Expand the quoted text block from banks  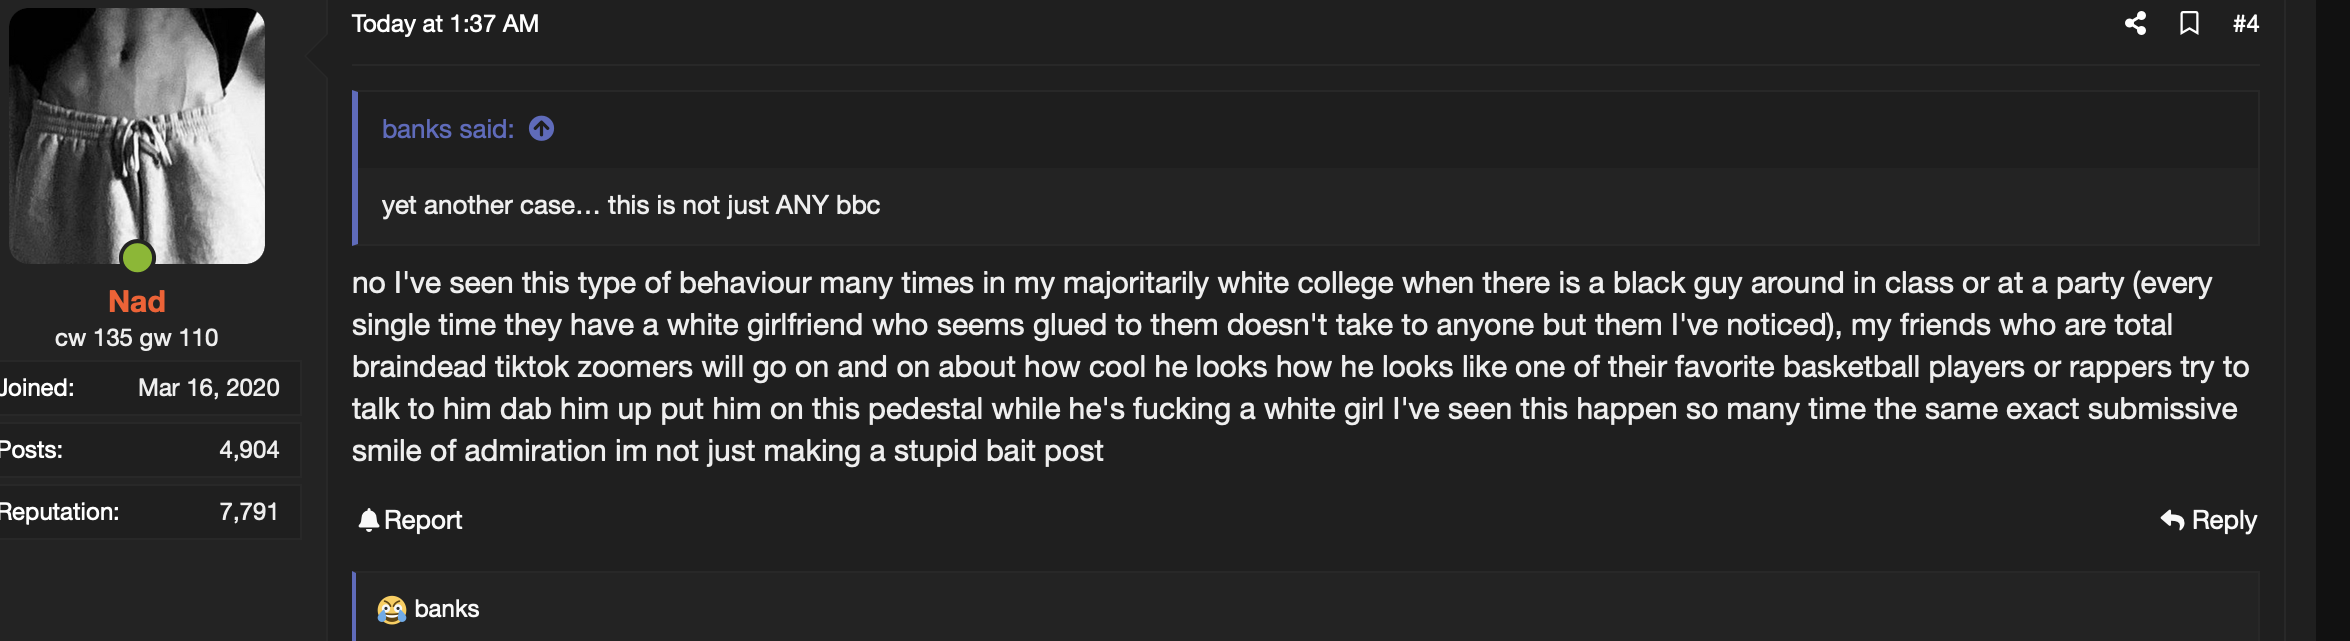point(1306,168)
